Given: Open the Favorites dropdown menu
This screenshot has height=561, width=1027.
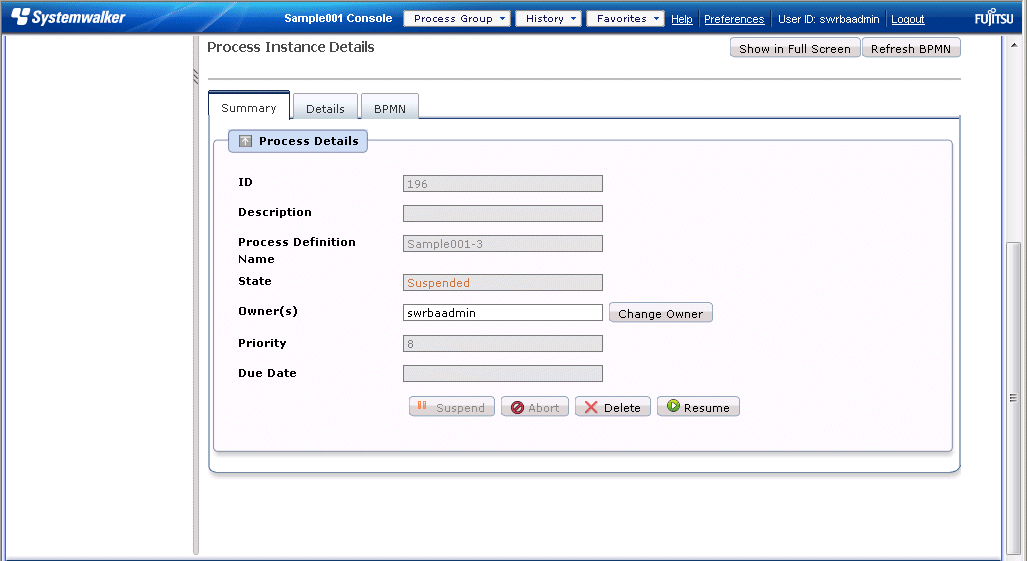Looking at the screenshot, I should (625, 18).
